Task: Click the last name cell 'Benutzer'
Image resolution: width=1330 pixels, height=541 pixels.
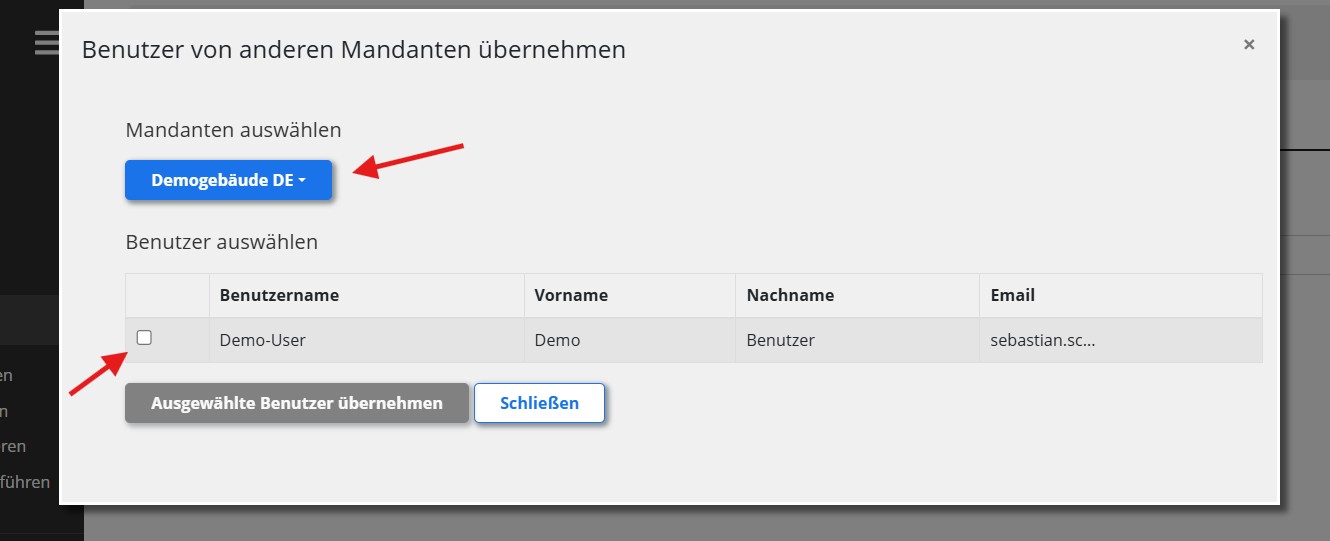Action: point(780,340)
